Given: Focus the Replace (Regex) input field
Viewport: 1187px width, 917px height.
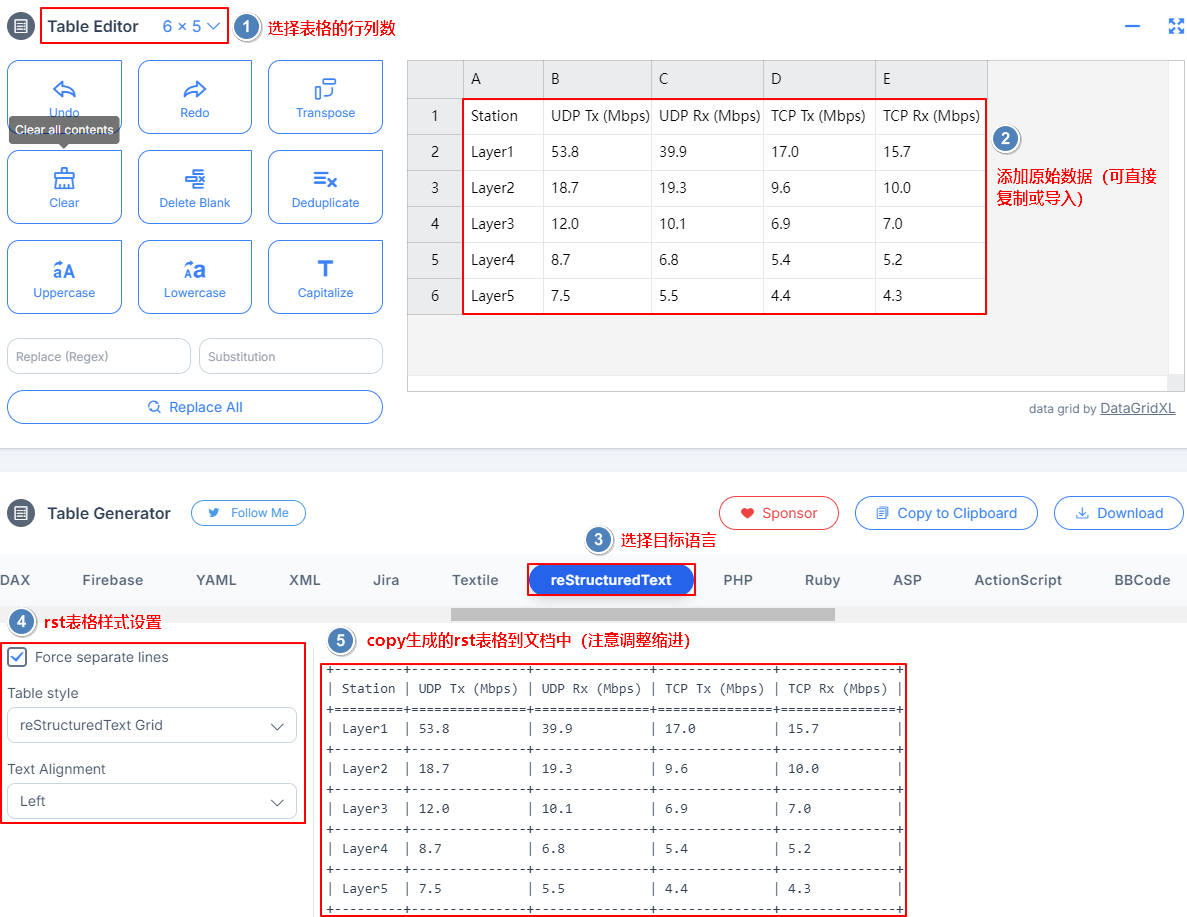Looking at the screenshot, I should (x=99, y=356).
